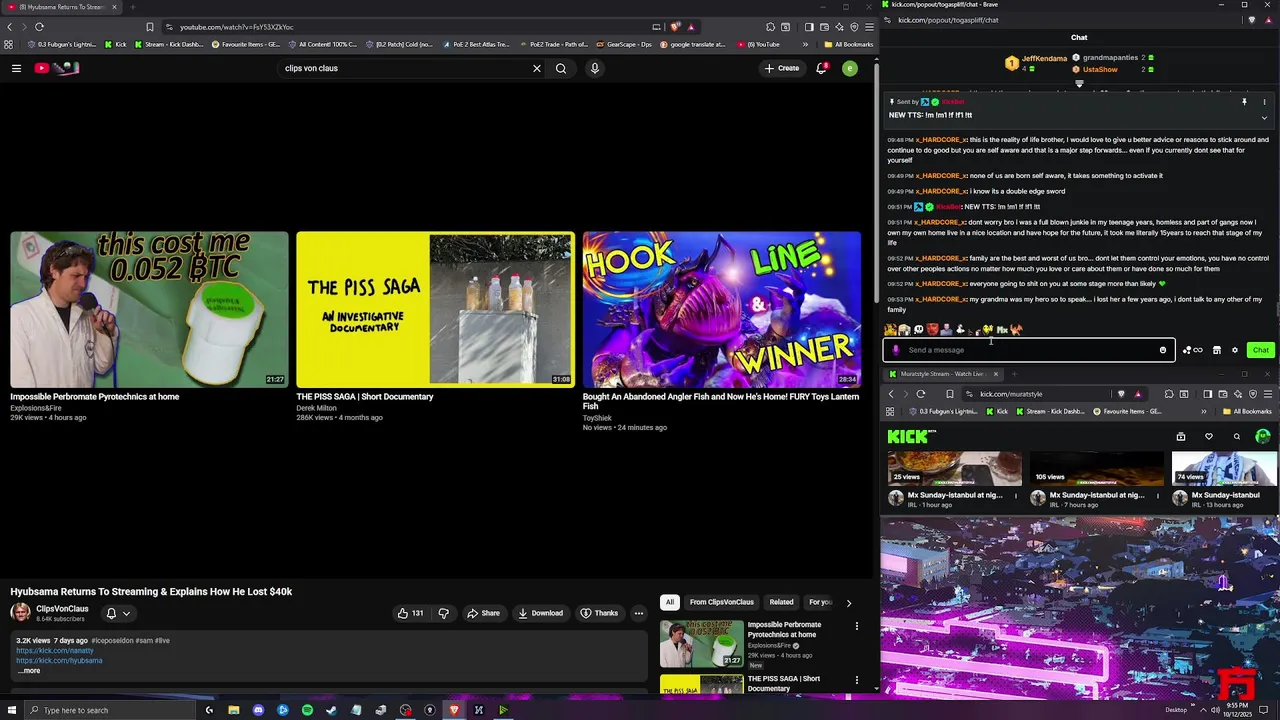Open options for THE PISS SAGA sidebar video
This screenshot has width=1280, height=720.
point(856,680)
